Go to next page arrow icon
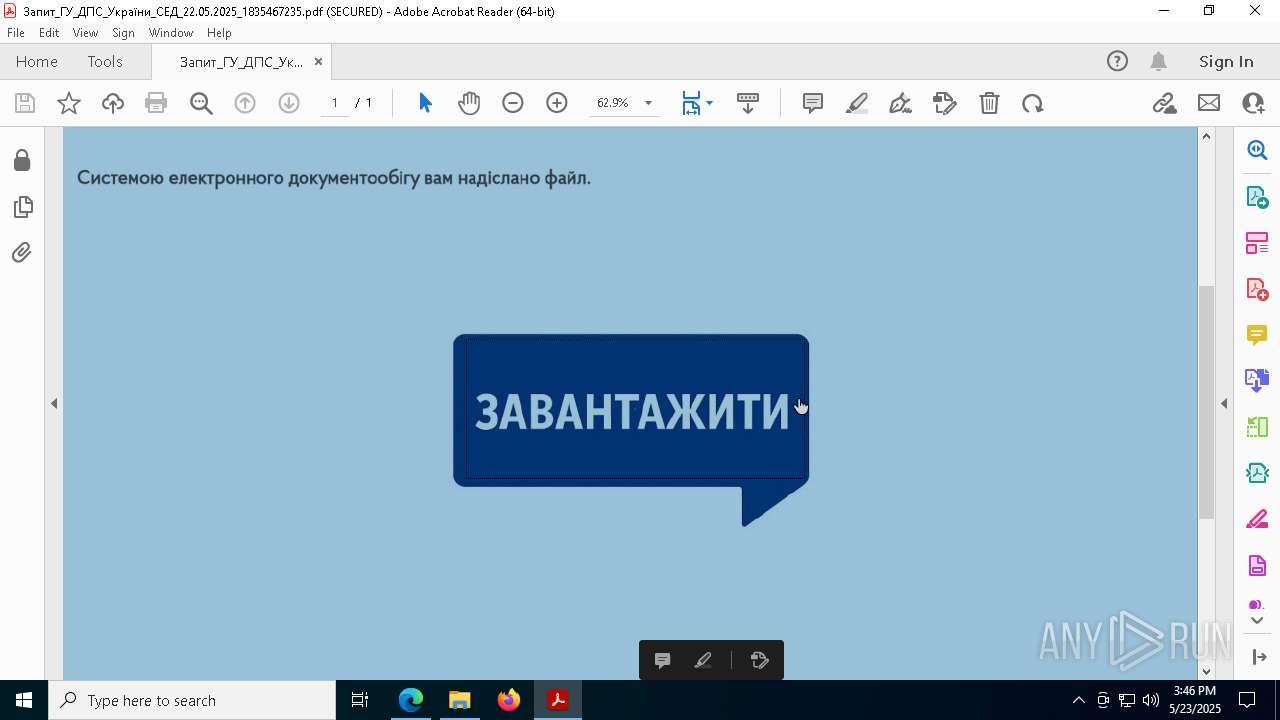 click(x=289, y=103)
